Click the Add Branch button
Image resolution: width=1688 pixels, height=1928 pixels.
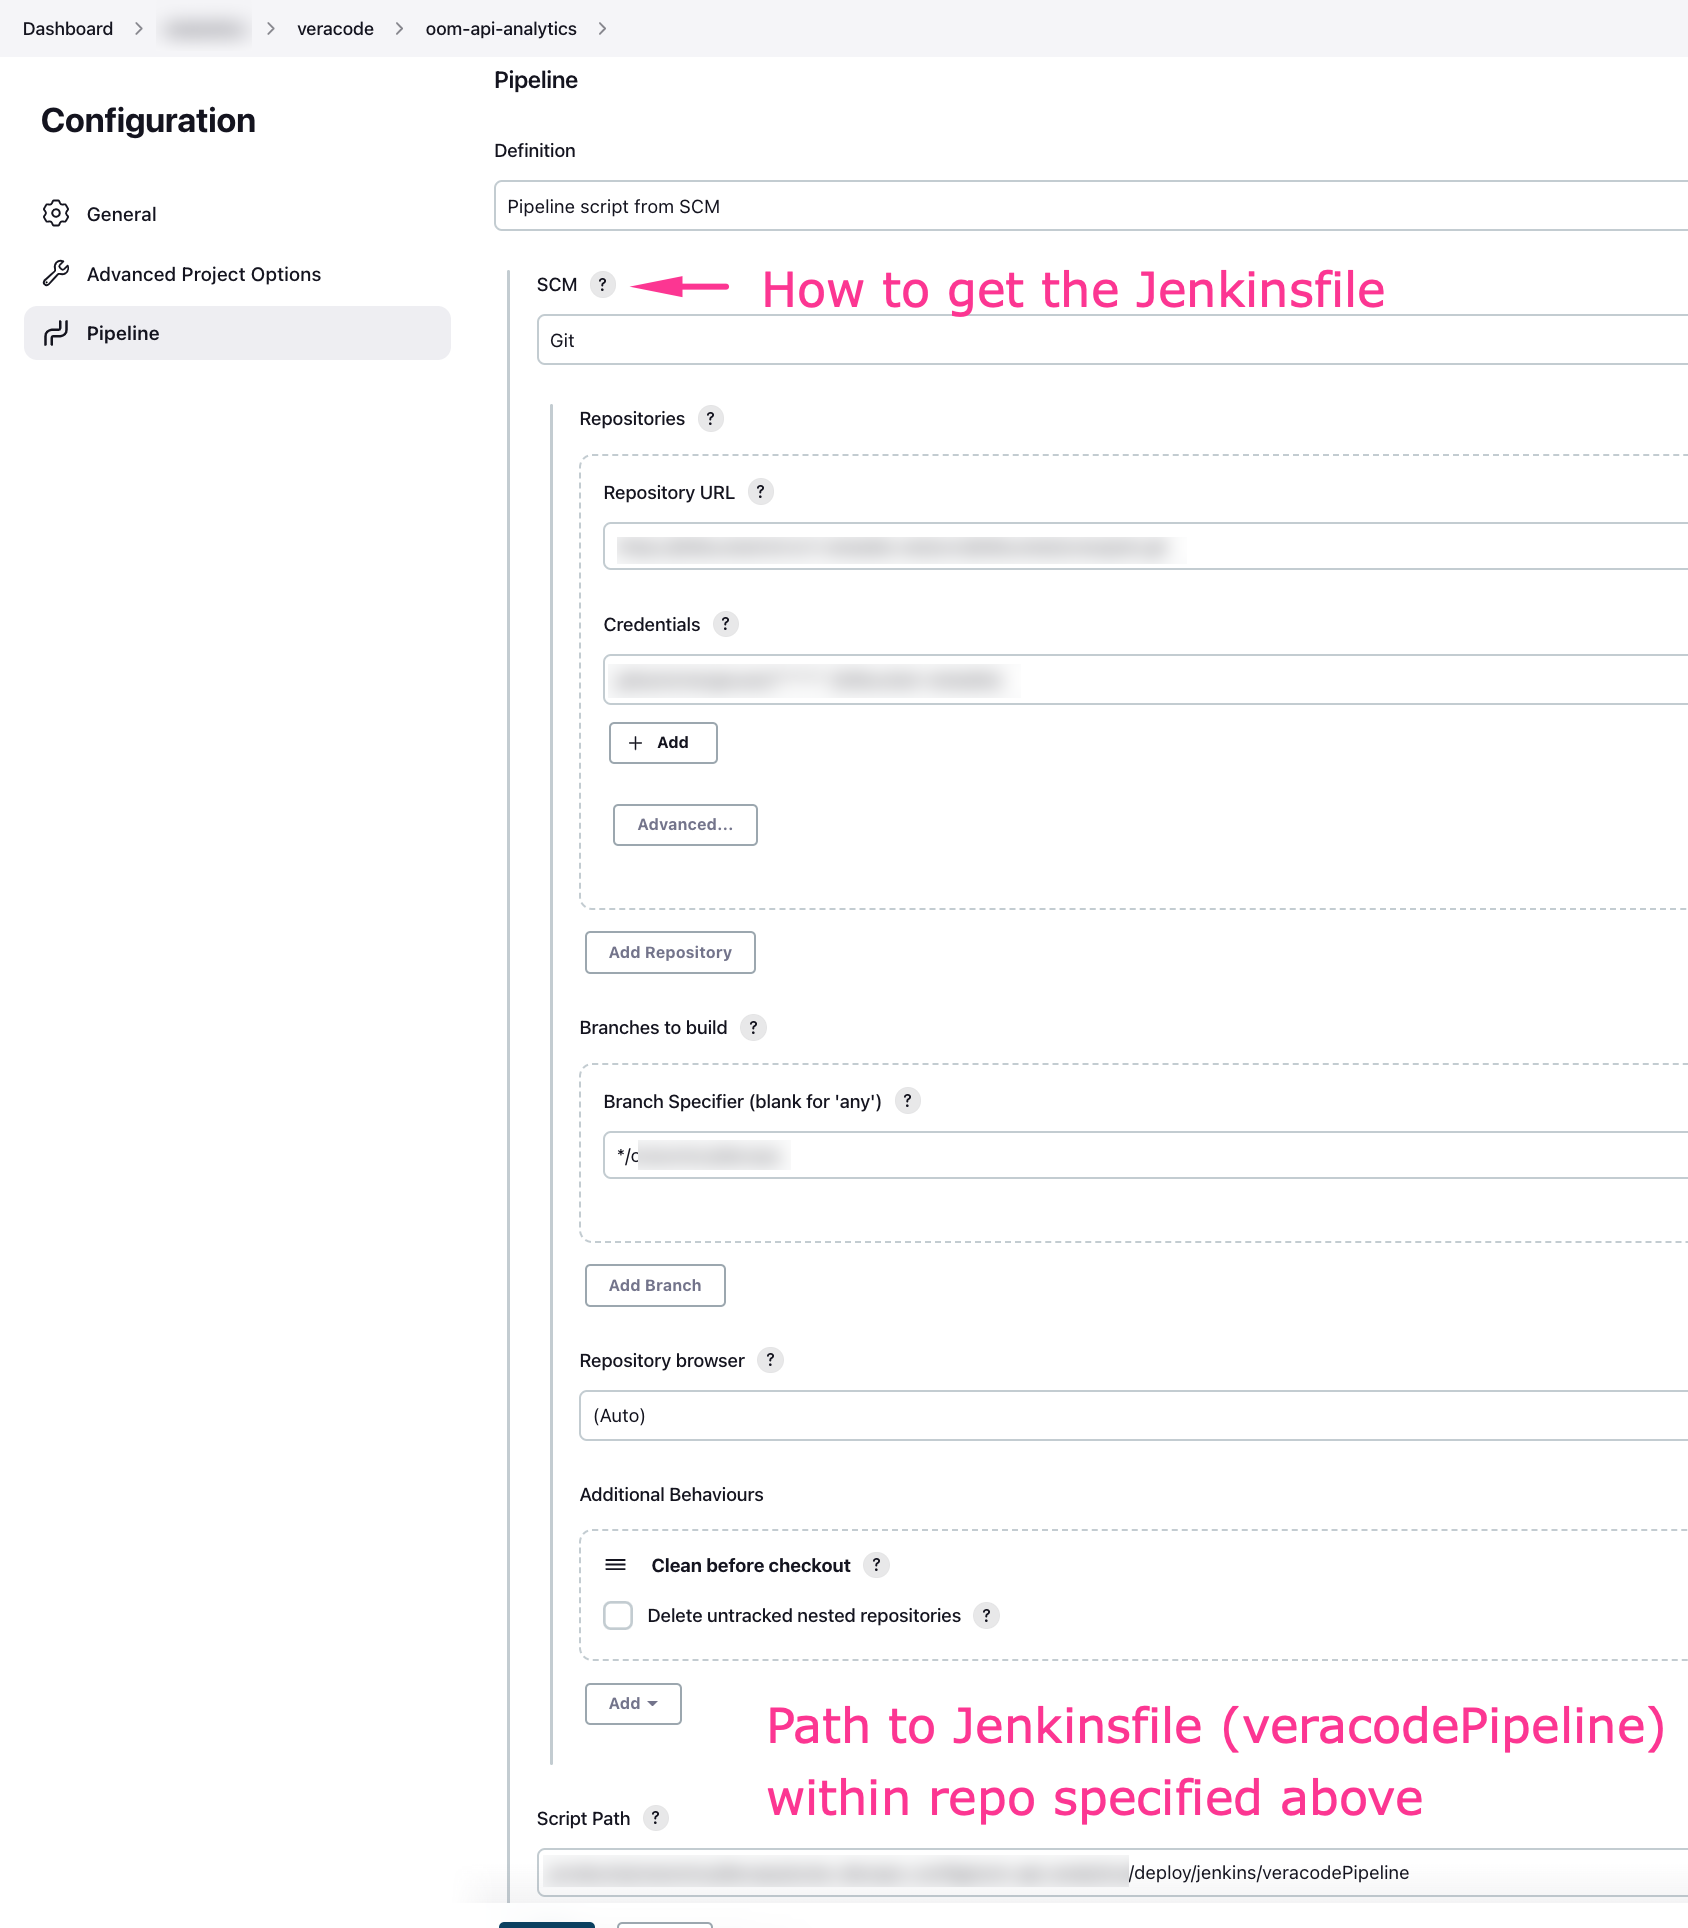654,1285
